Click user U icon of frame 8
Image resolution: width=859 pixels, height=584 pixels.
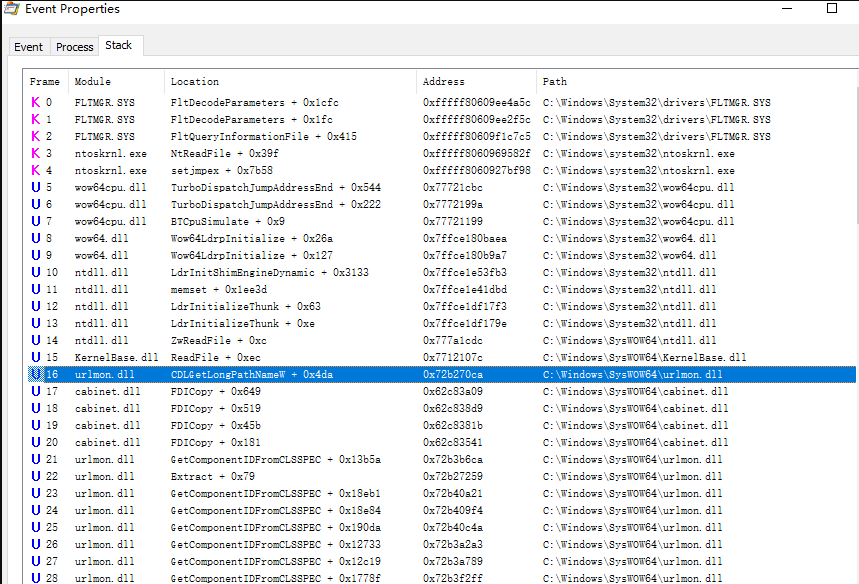(36, 238)
